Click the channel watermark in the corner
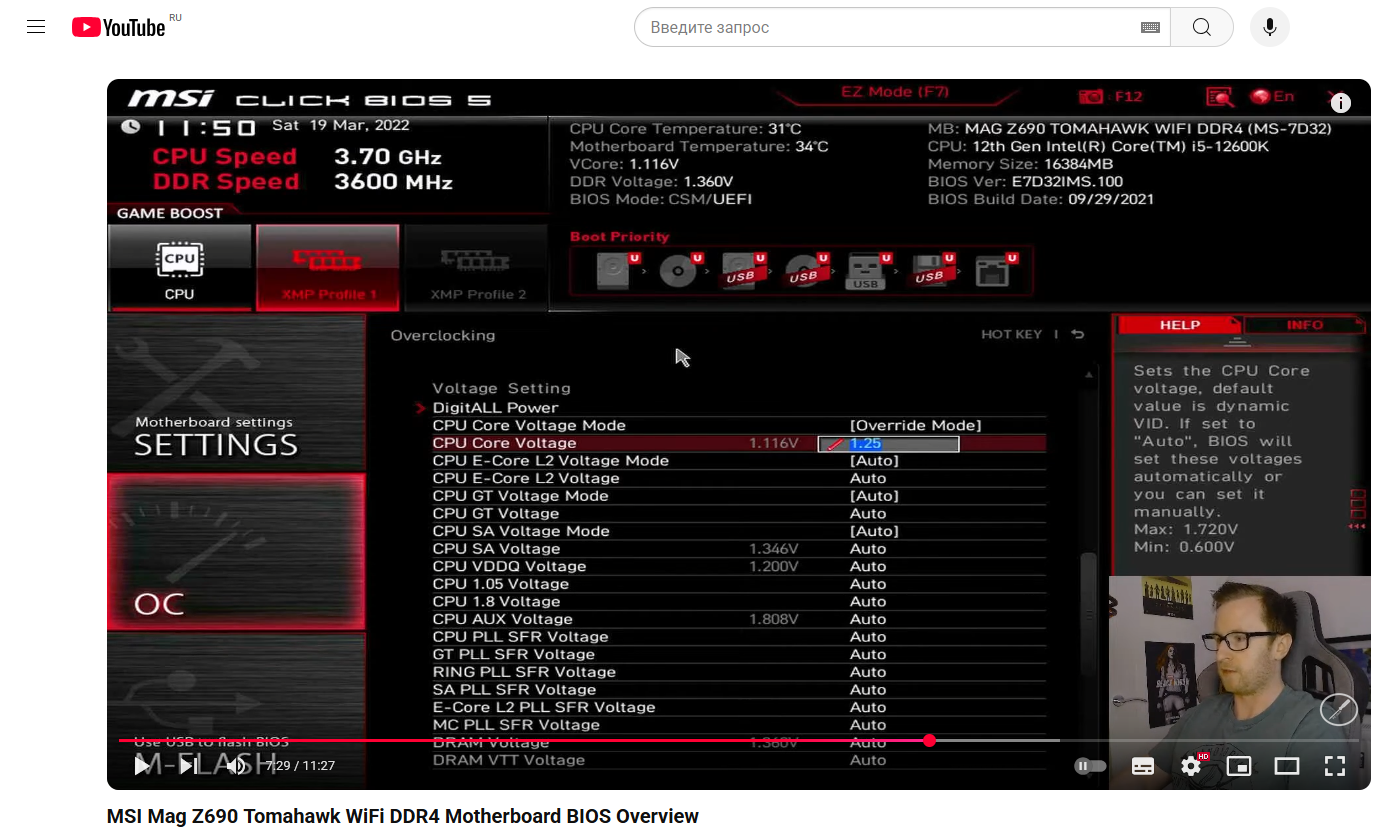 pyautogui.click(x=1339, y=709)
